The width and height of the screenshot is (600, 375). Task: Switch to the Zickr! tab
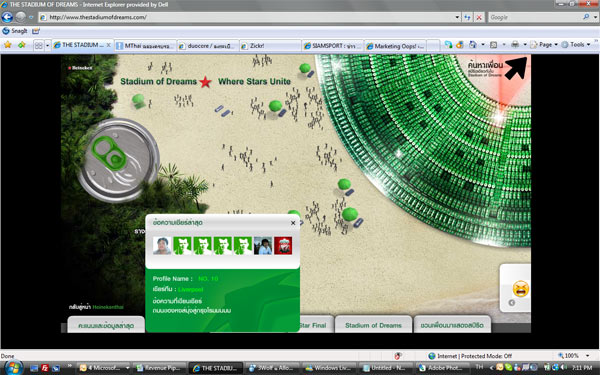tap(270, 46)
